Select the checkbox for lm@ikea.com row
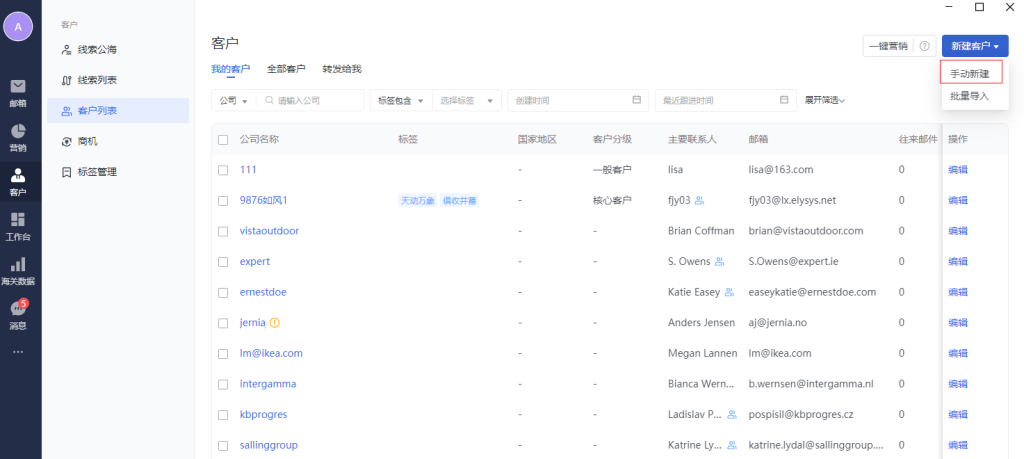The width and height of the screenshot is (1024, 459). 223,353
